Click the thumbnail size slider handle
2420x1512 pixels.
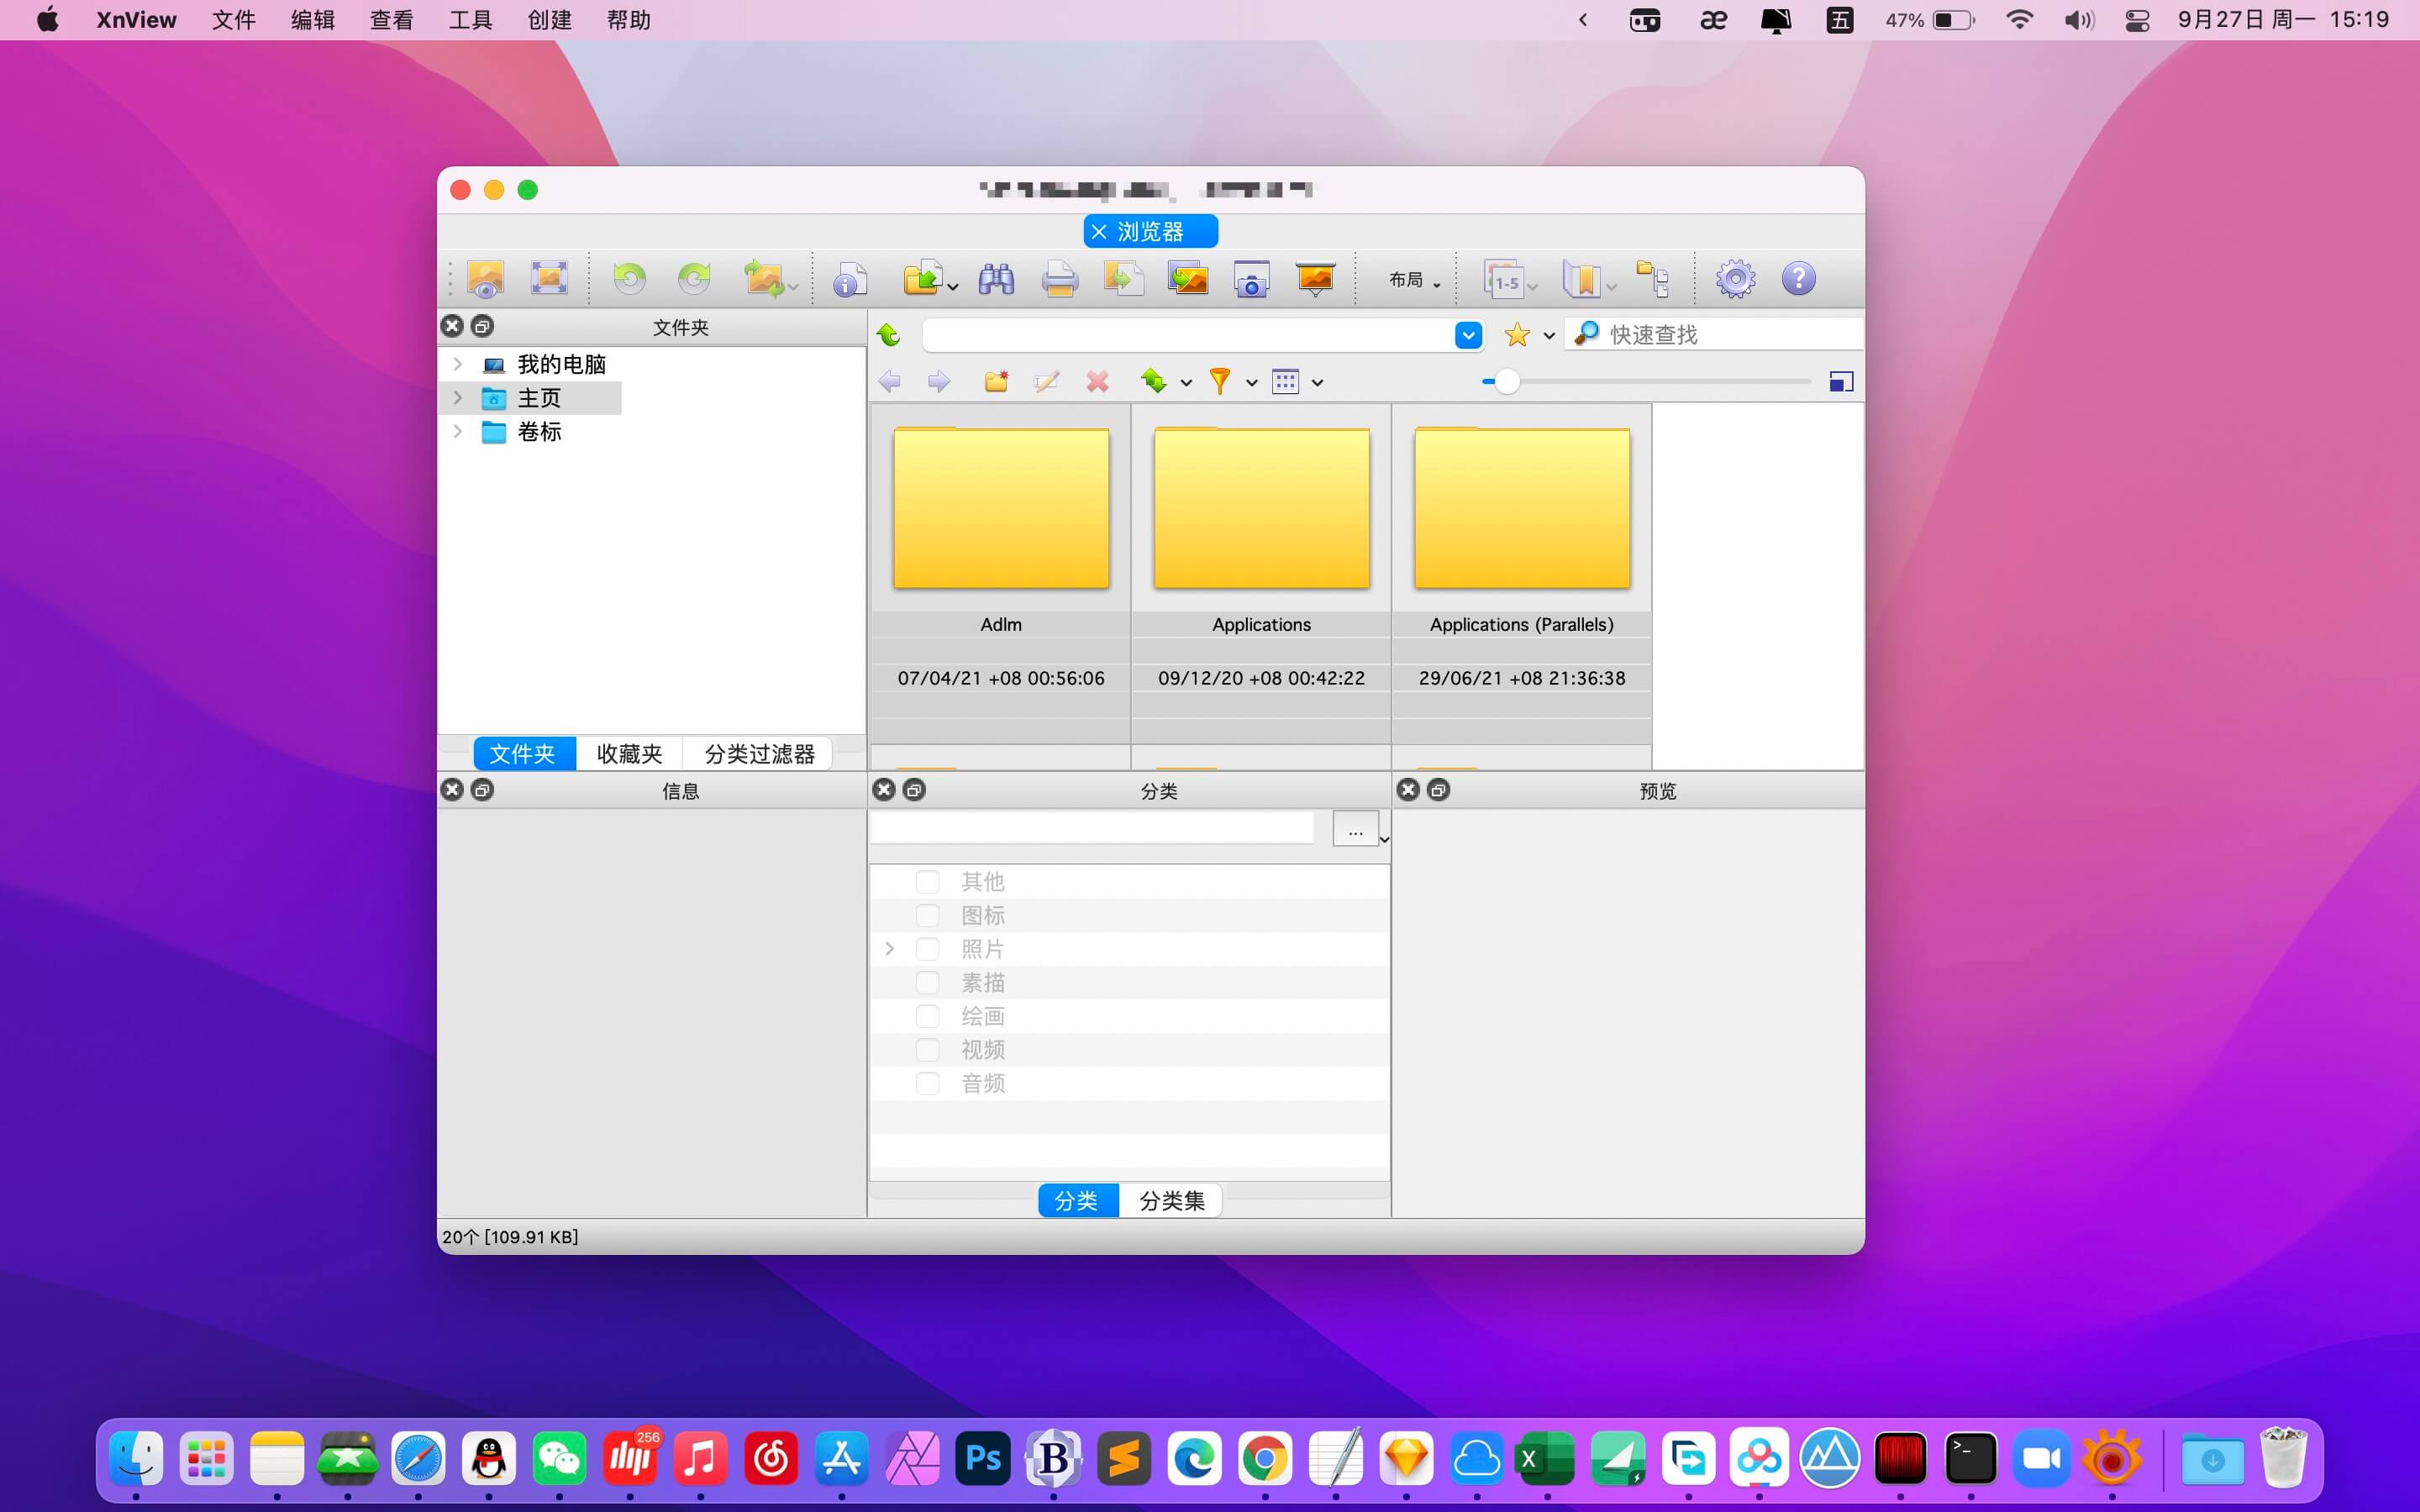pos(1506,382)
